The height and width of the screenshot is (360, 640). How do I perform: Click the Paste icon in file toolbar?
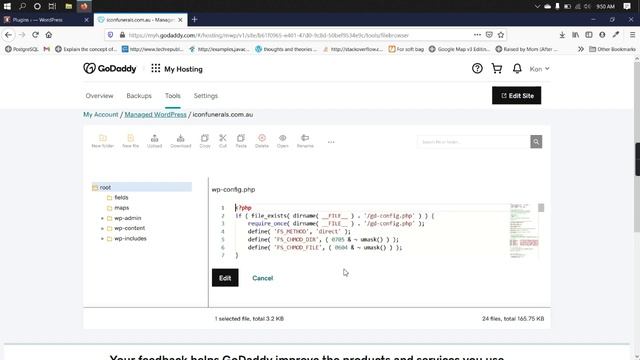(x=241, y=141)
